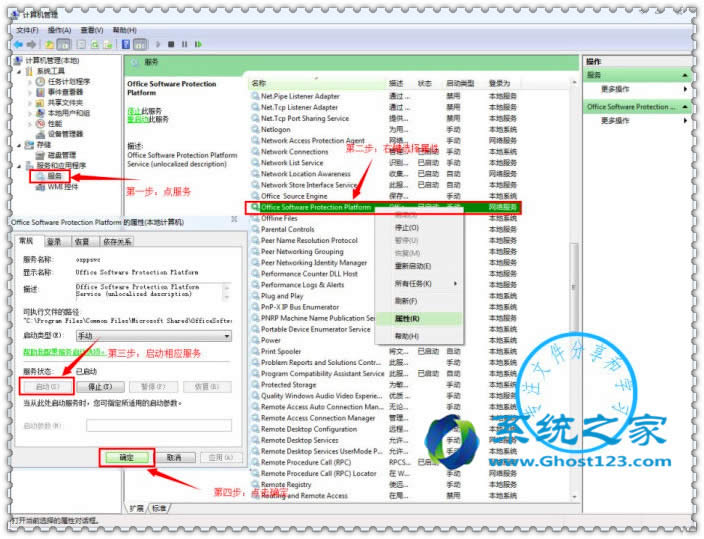This screenshot has height=539, width=704.
Task: Select the 共享文件夹 tree icon
Action: click(x=40, y=102)
